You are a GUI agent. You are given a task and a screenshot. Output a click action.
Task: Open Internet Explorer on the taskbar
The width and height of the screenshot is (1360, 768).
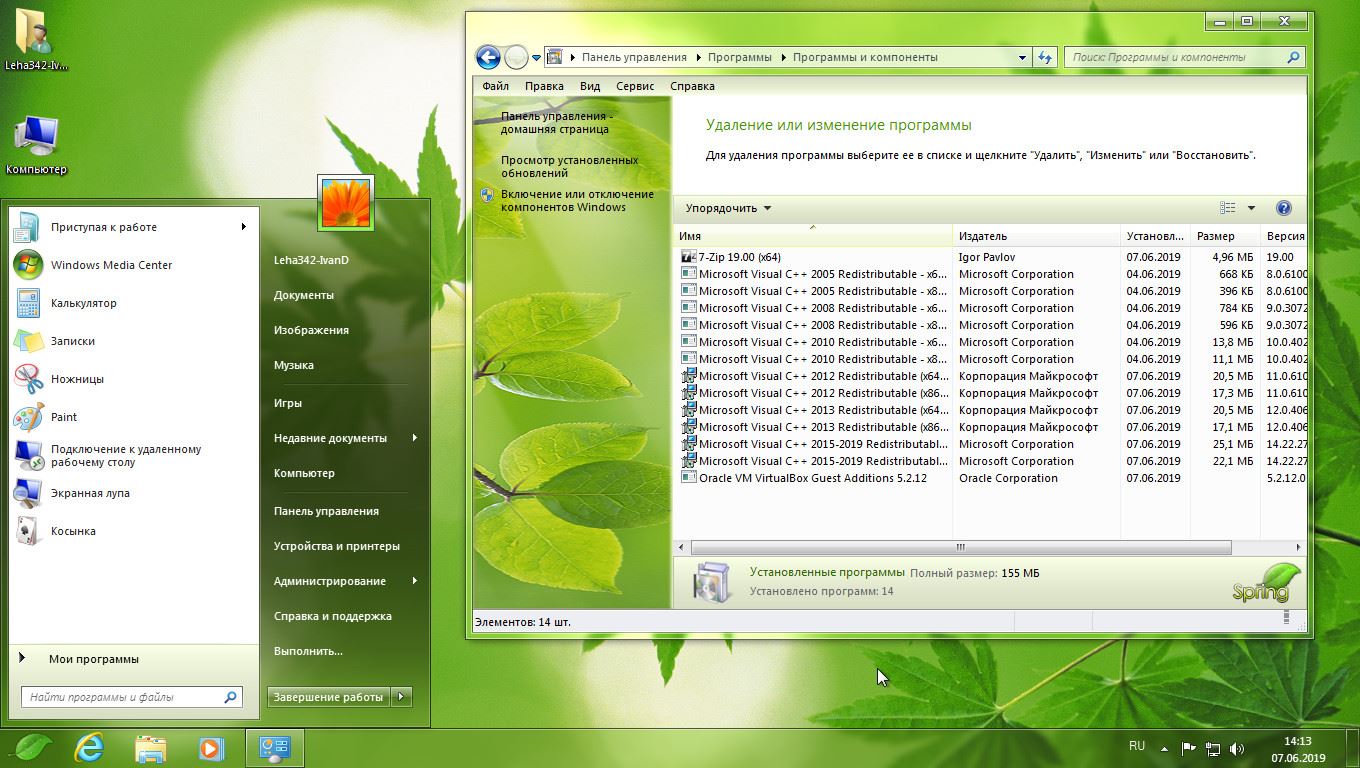coord(90,747)
